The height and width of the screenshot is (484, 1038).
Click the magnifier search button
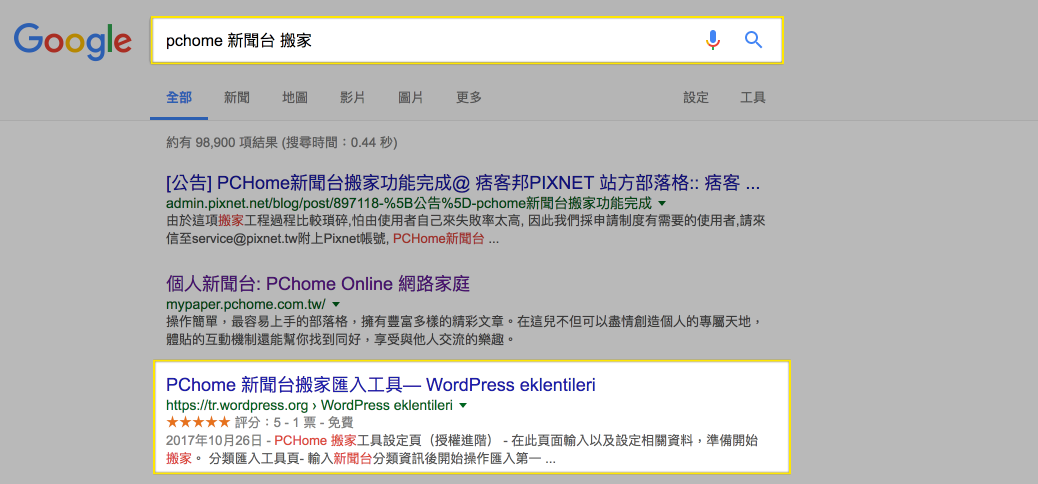point(753,40)
